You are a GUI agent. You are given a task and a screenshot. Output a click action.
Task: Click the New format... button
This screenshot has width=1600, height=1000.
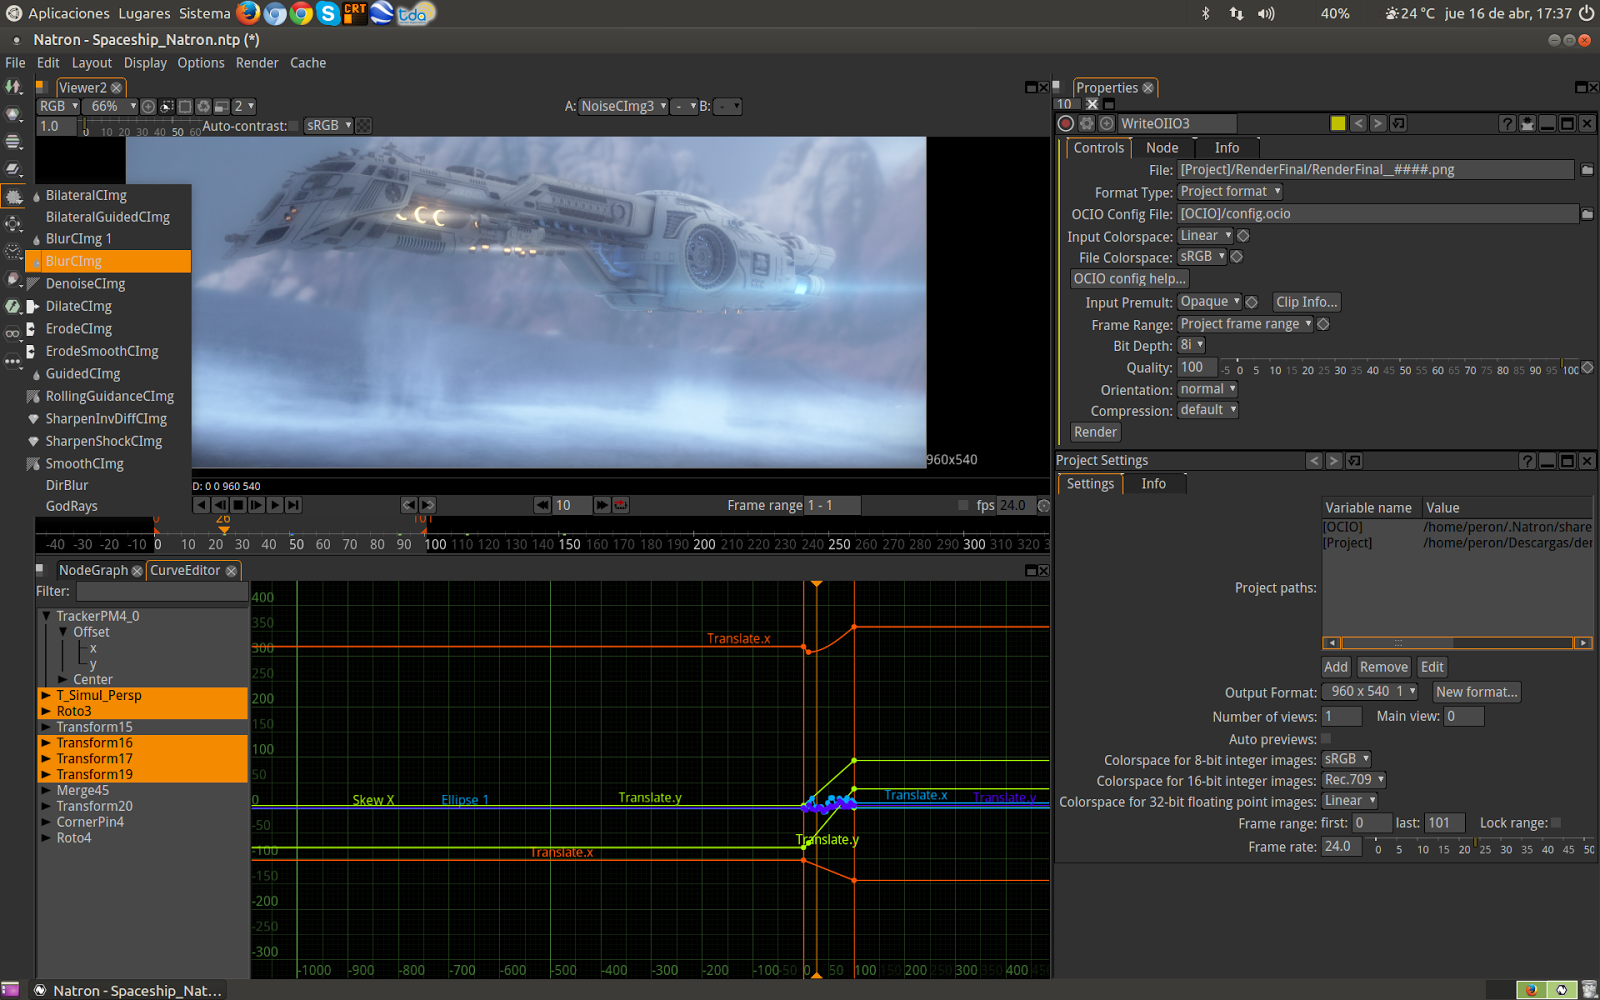(1476, 692)
